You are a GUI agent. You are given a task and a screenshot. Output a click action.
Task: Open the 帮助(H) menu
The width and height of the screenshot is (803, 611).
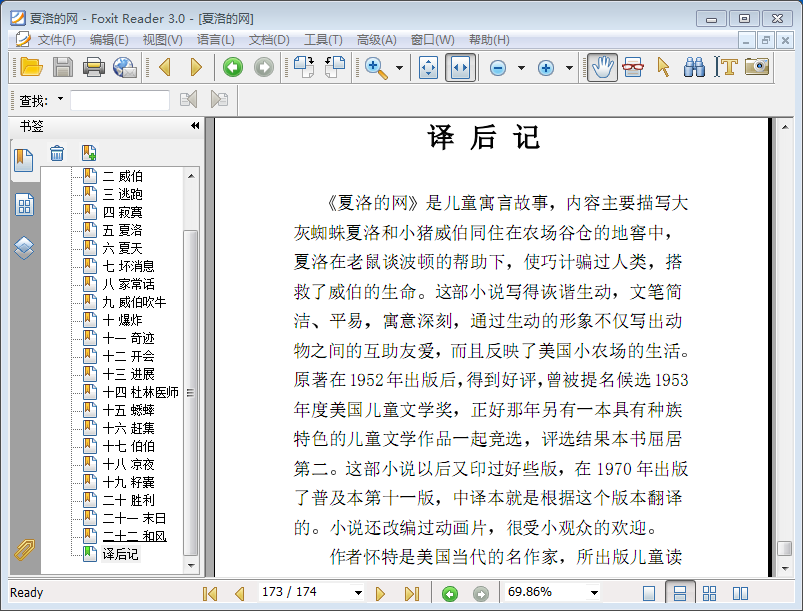[489, 40]
